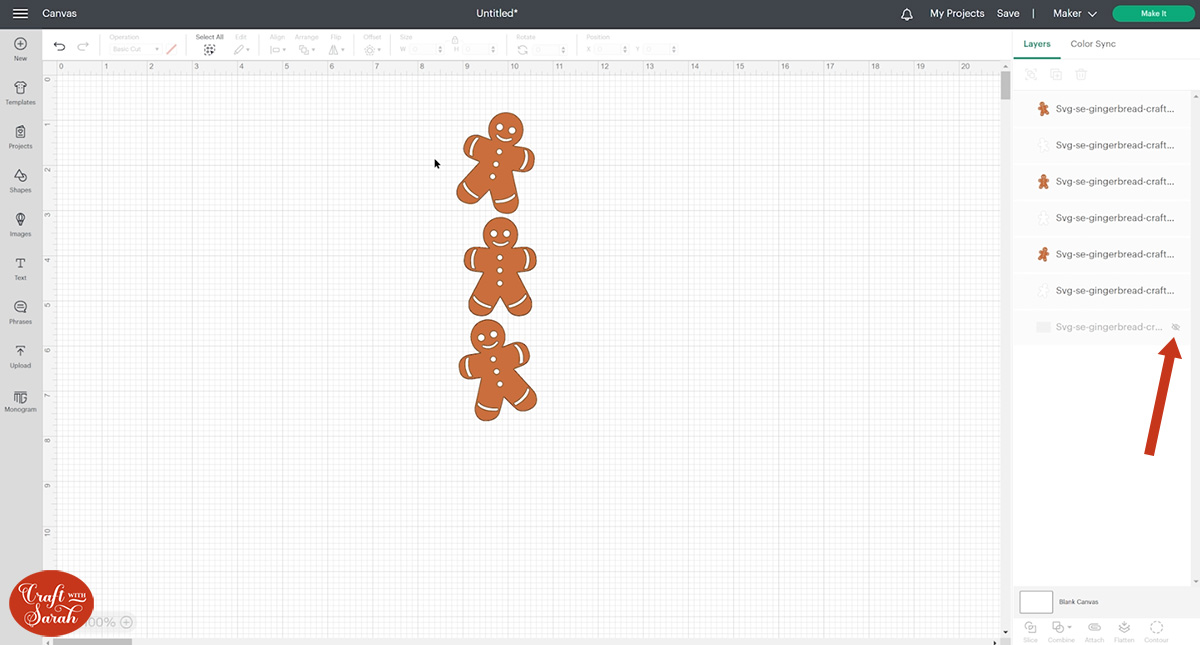
Task: Click Layers panel scroll-down arrow
Action: pyautogui.click(x=1194, y=581)
